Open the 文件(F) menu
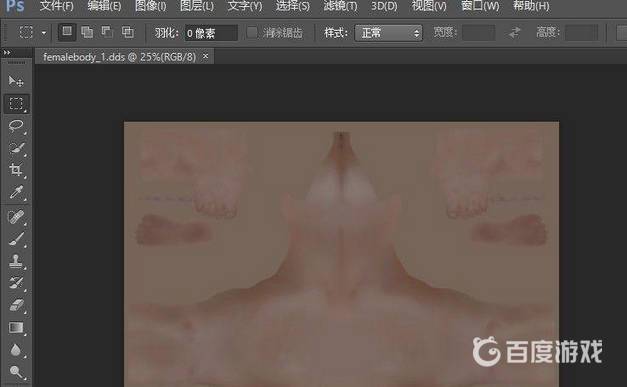Image resolution: width=627 pixels, height=387 pixels. pos(57,6)
